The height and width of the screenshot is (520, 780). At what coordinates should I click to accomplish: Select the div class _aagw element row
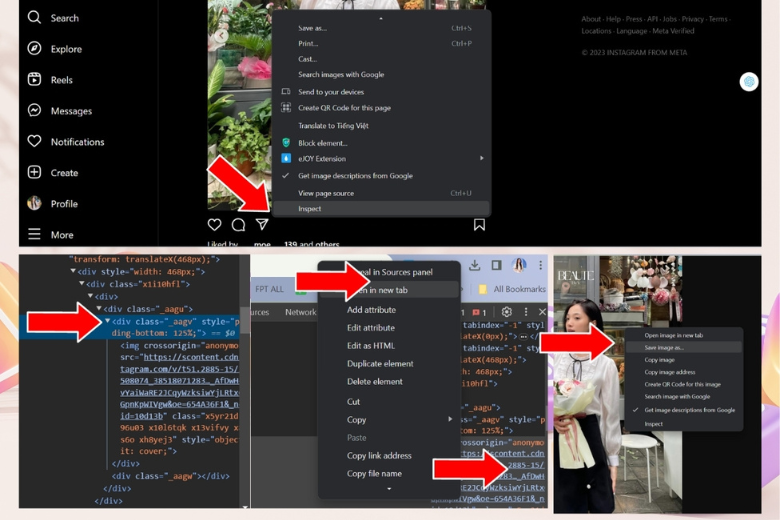point(171,476)
